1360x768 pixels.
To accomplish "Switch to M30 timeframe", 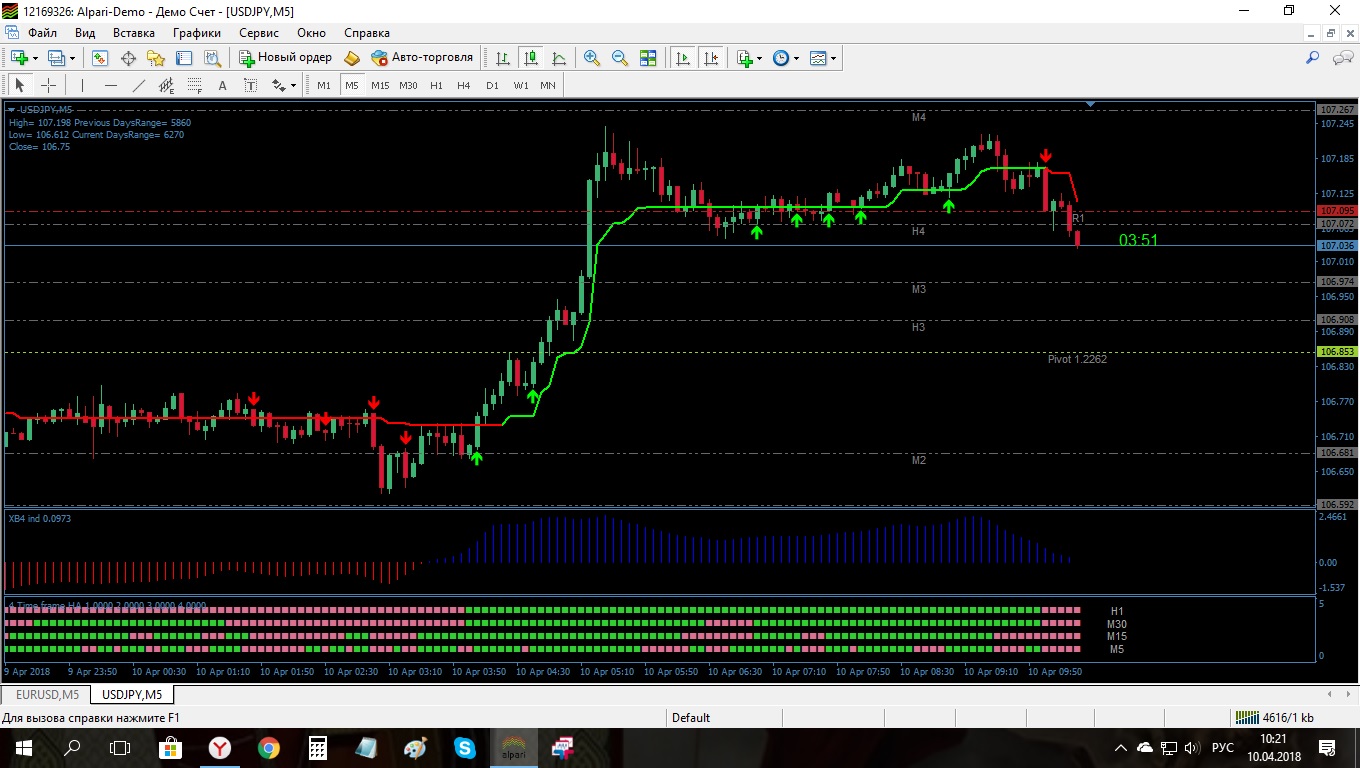I will coord(408,85).
